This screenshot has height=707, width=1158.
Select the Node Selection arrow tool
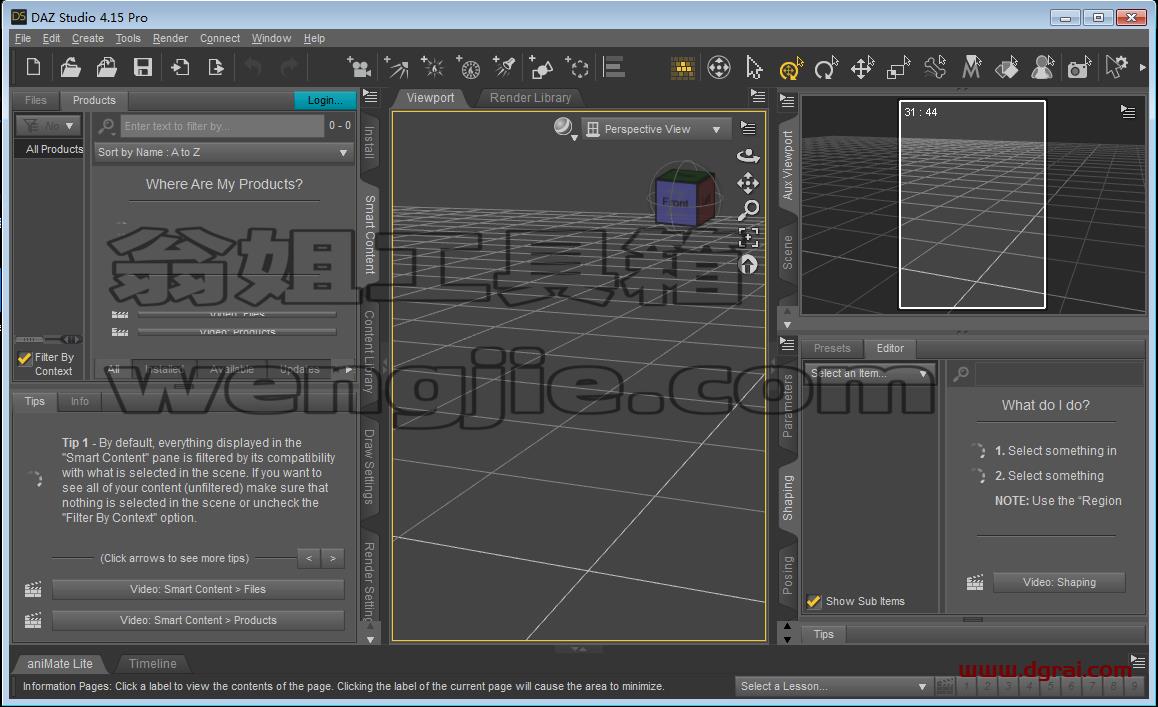(754, 68)
